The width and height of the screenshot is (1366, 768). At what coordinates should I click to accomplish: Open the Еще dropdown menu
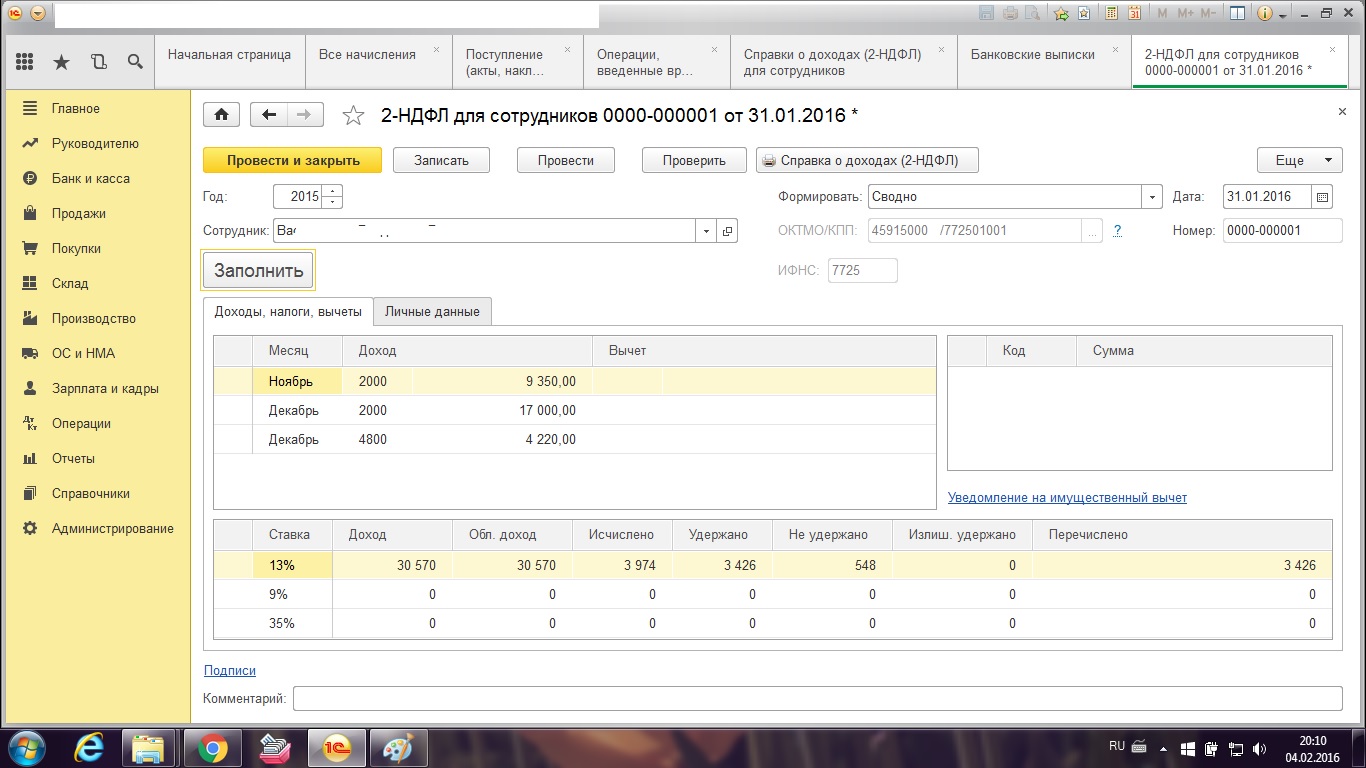coord(1299,160)
